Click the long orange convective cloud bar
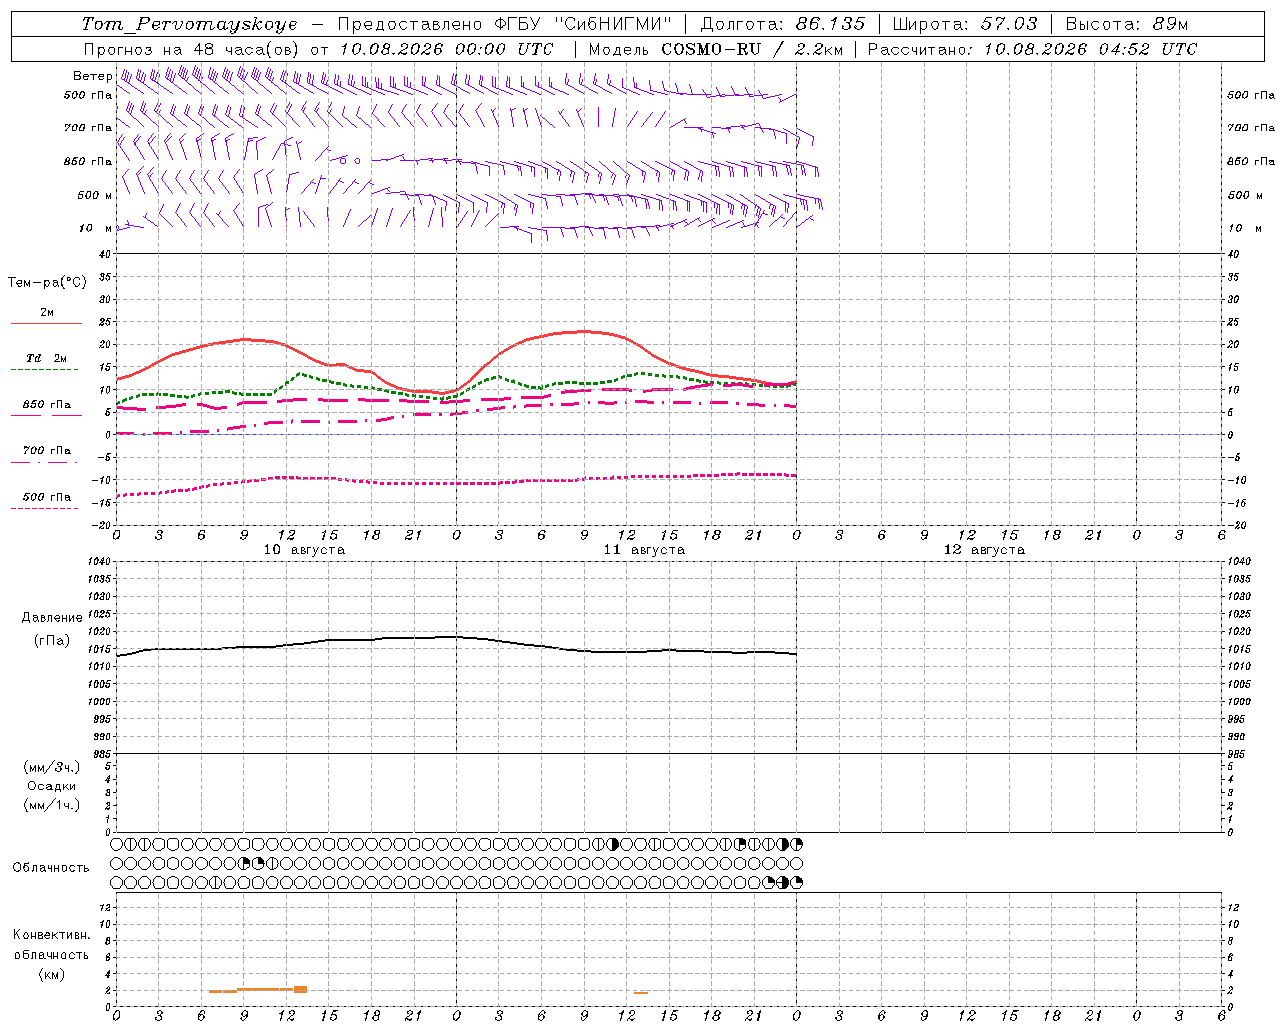The width and height of the screenshot is (1280, 1024). pyautogui.click(x=258, y=990)
